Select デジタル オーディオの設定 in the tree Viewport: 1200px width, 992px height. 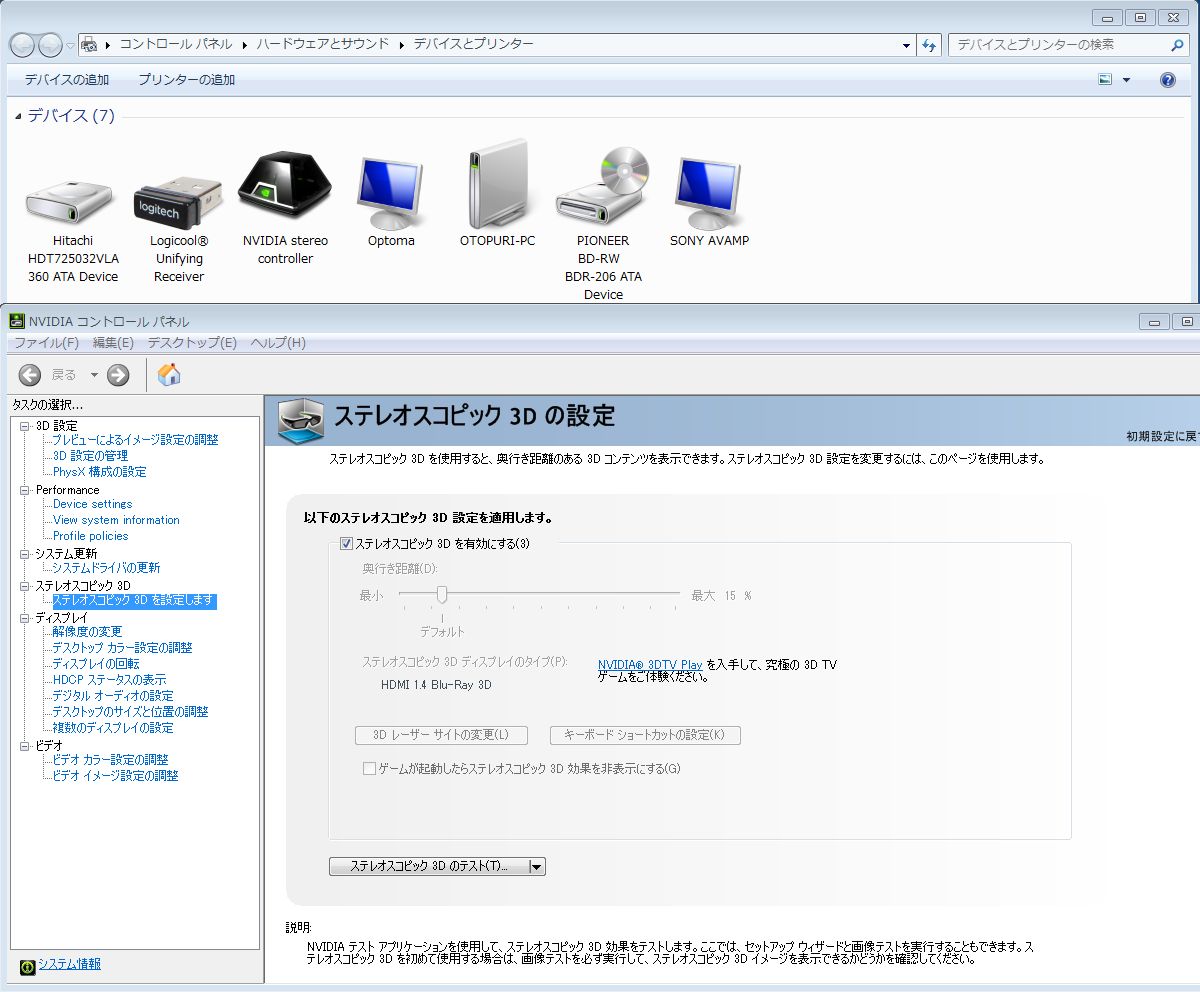point(113,696)
